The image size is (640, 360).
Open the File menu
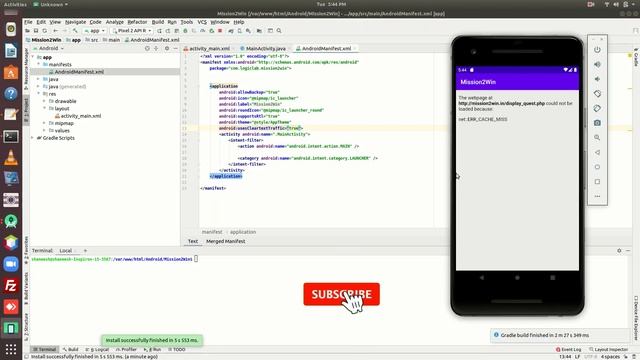(x=28, y=22)
